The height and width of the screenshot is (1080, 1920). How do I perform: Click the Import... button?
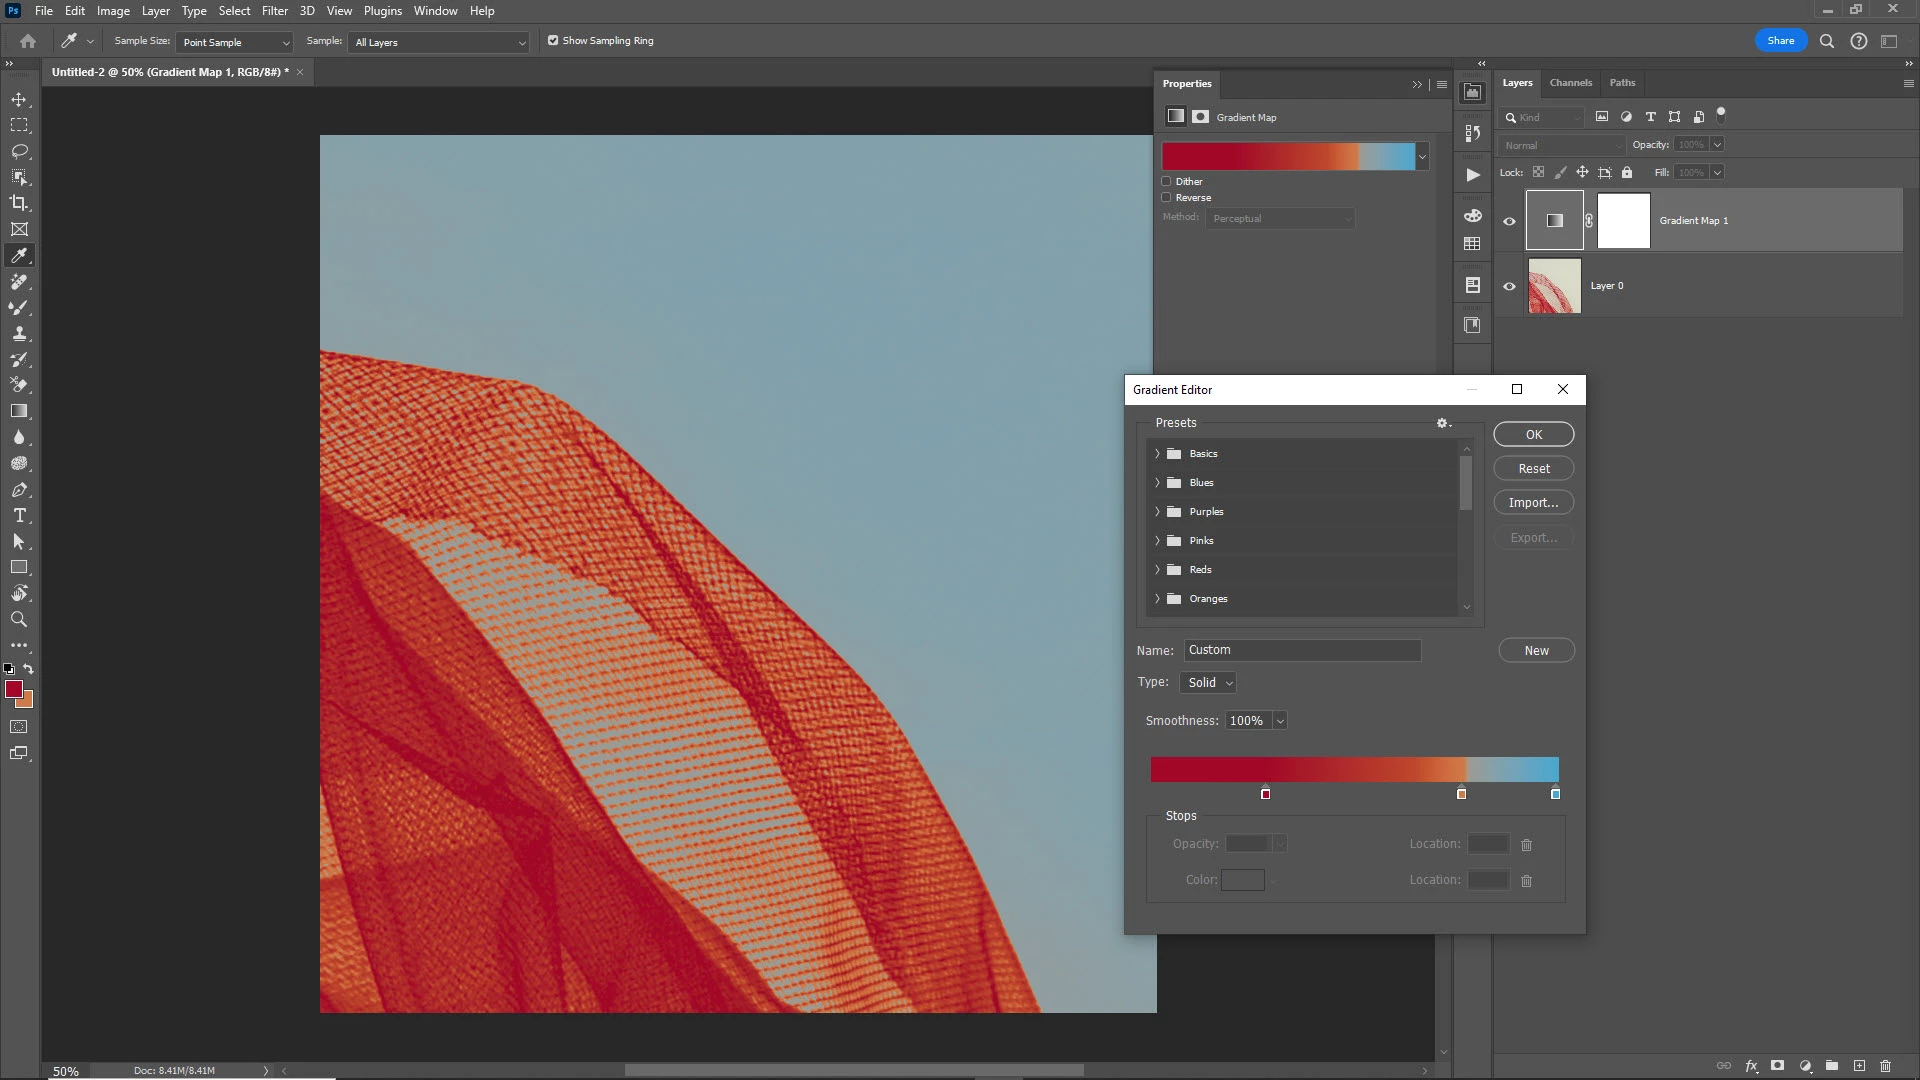click(x=1533, y=503)
